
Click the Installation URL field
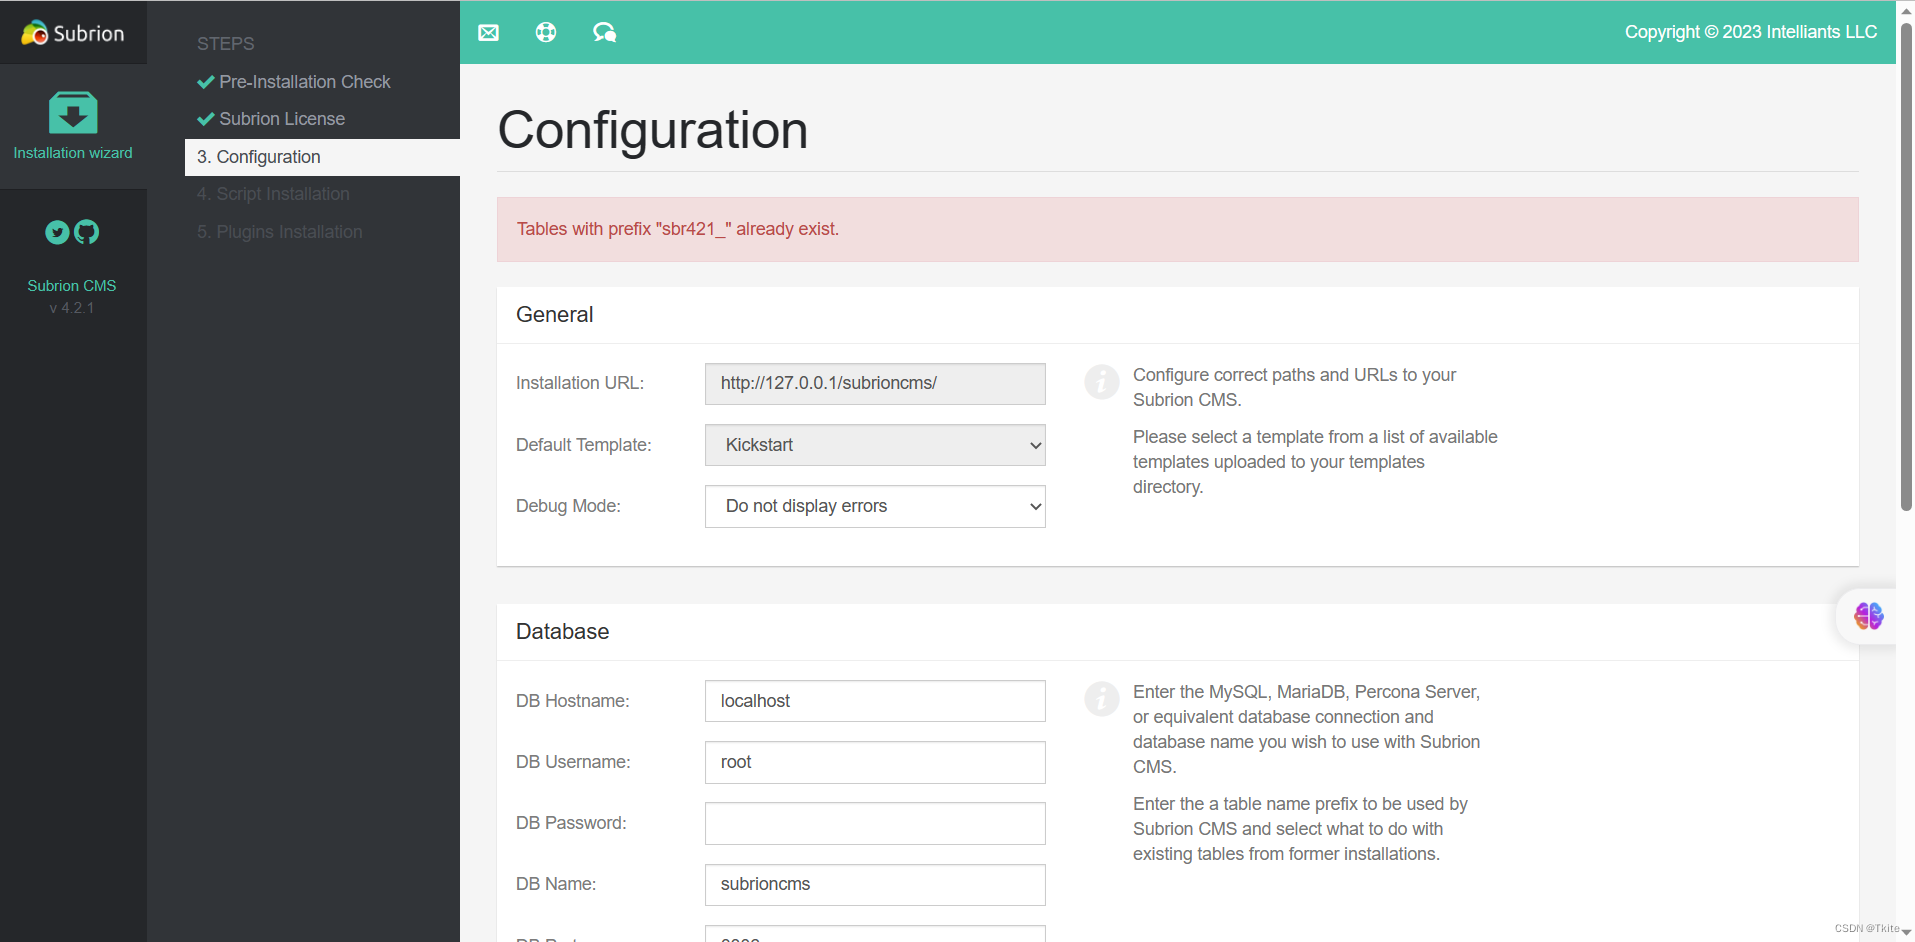pyautogui.click(x=875, y=384)
